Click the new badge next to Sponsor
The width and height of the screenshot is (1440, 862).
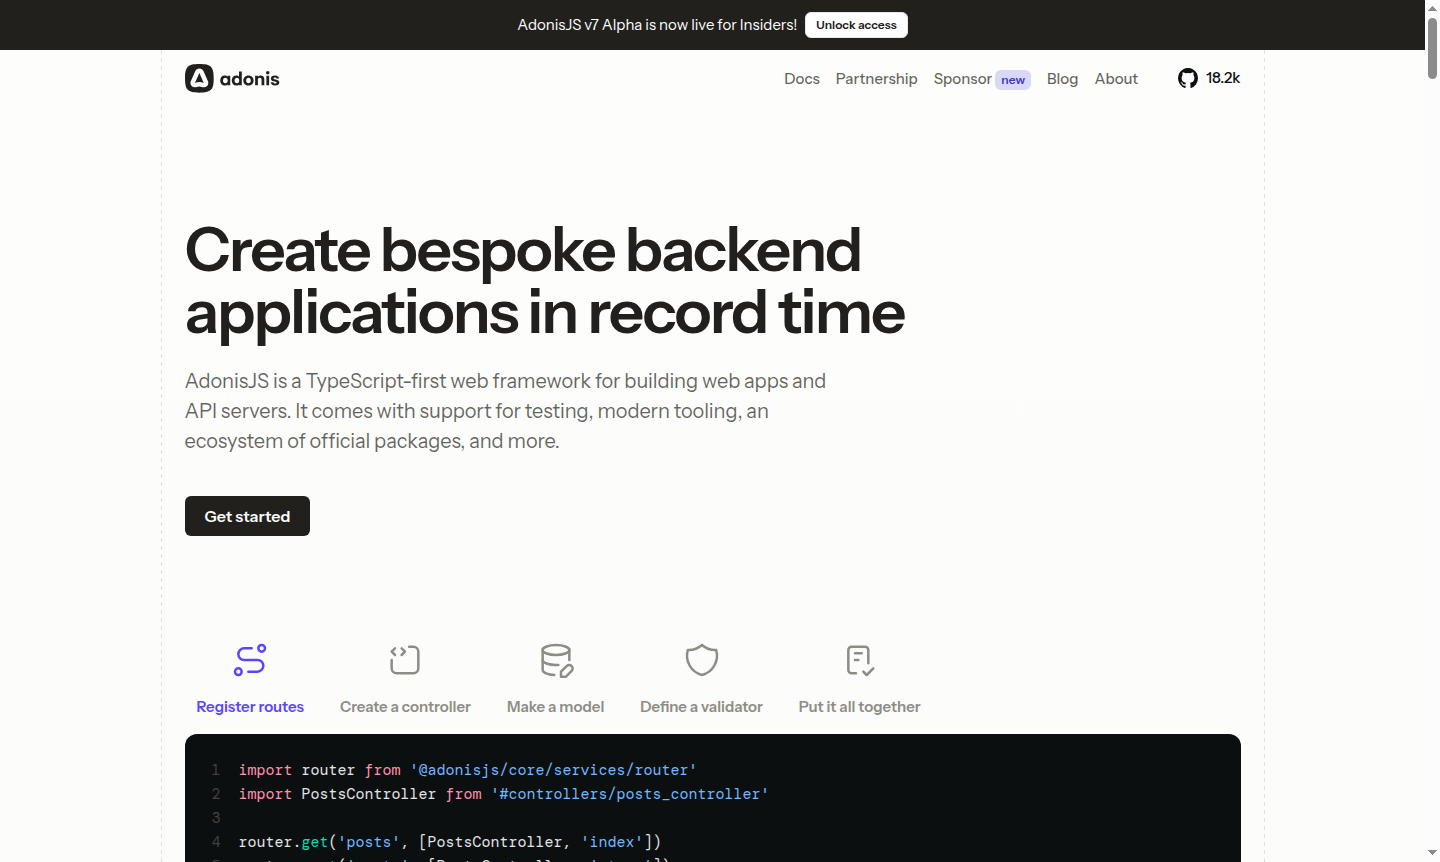(x=1012, y=79)
